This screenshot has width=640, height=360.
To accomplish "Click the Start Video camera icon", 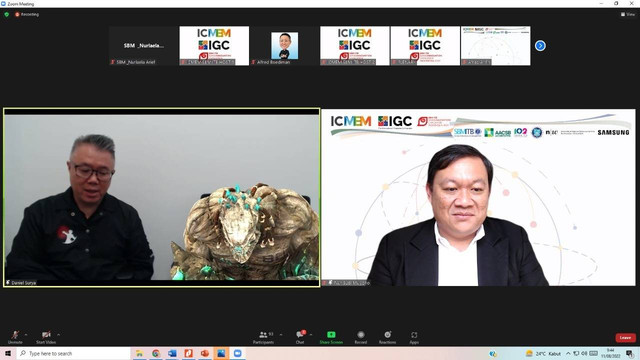I will (x=46, y=335).
